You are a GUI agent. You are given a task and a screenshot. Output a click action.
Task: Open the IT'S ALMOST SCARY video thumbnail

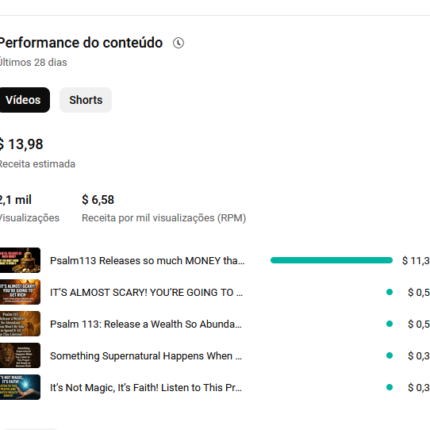(20, 292)
